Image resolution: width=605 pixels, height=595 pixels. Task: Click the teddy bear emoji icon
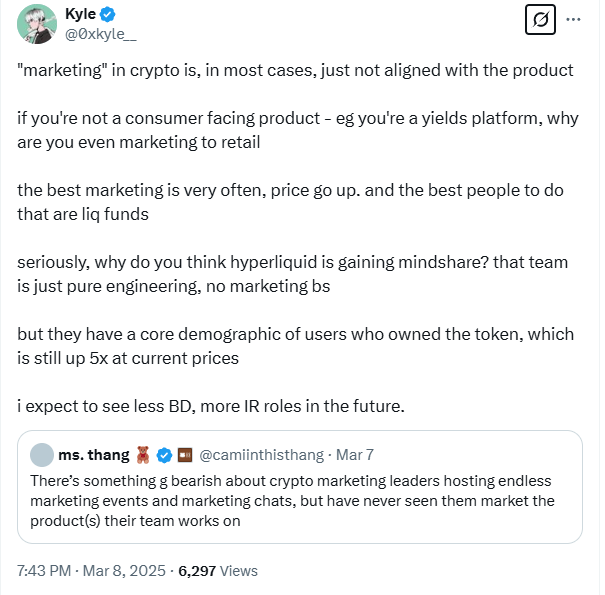[x=143, y=455]
